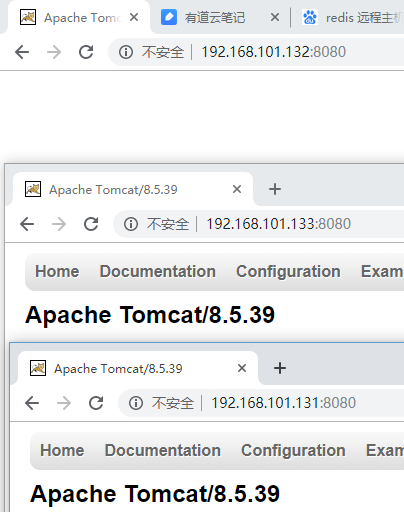Click site info icon beside 192.168.101.132 address

click(x=126, y=52)
